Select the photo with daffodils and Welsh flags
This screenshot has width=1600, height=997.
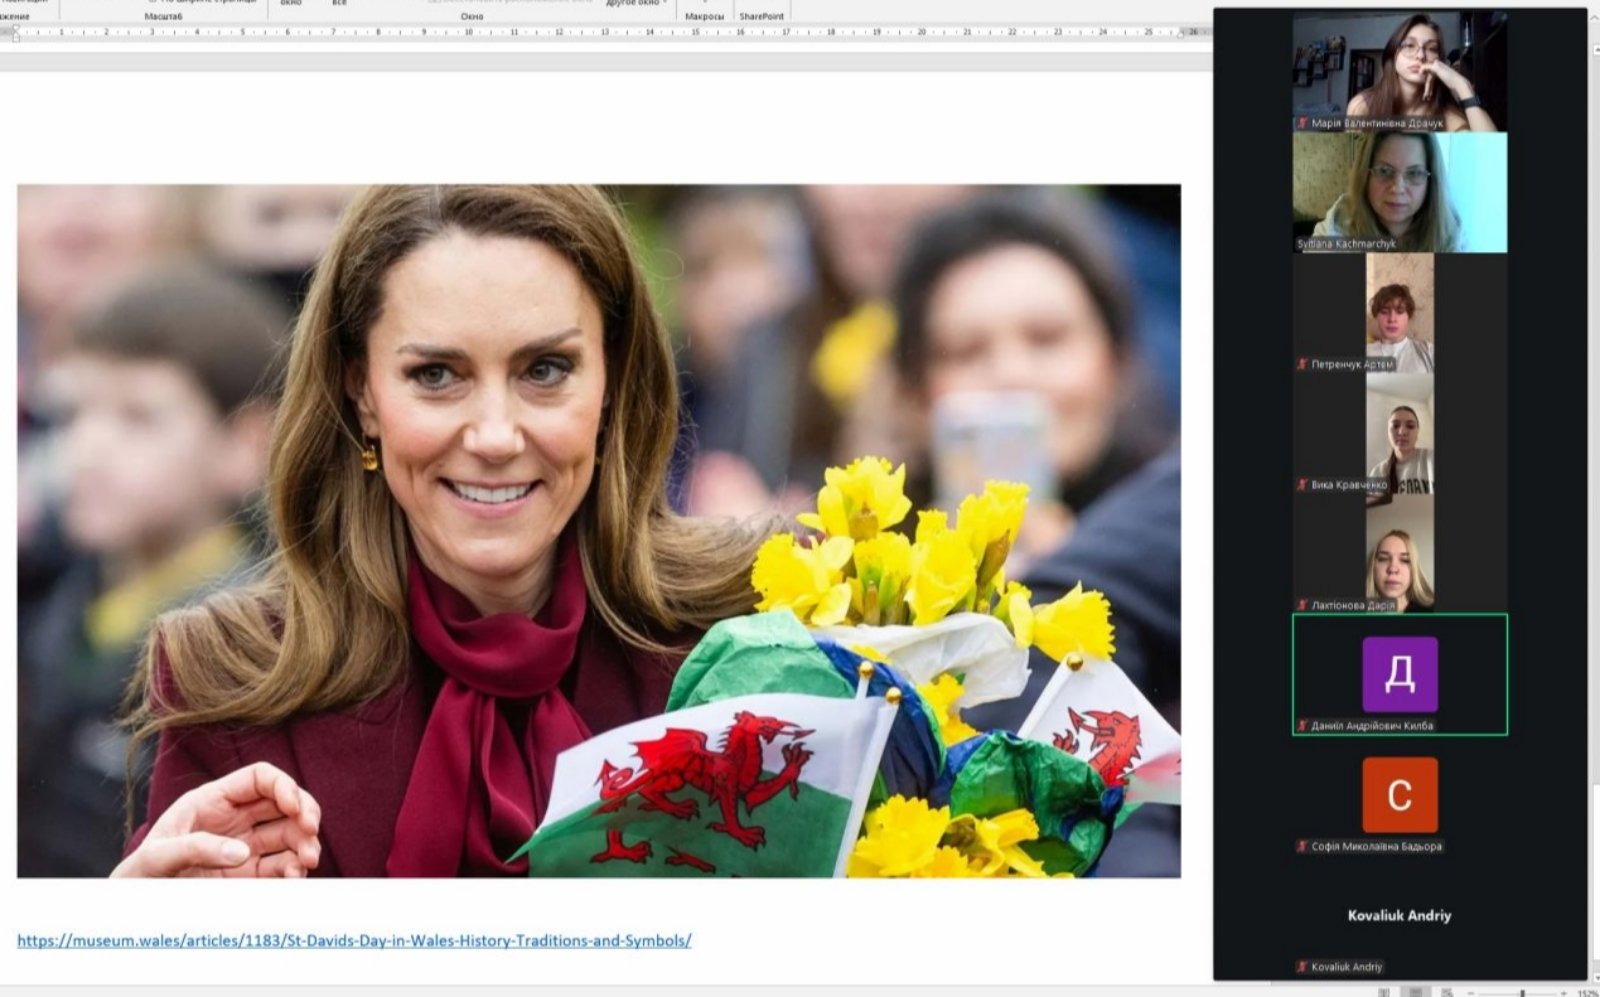point(599,531)
